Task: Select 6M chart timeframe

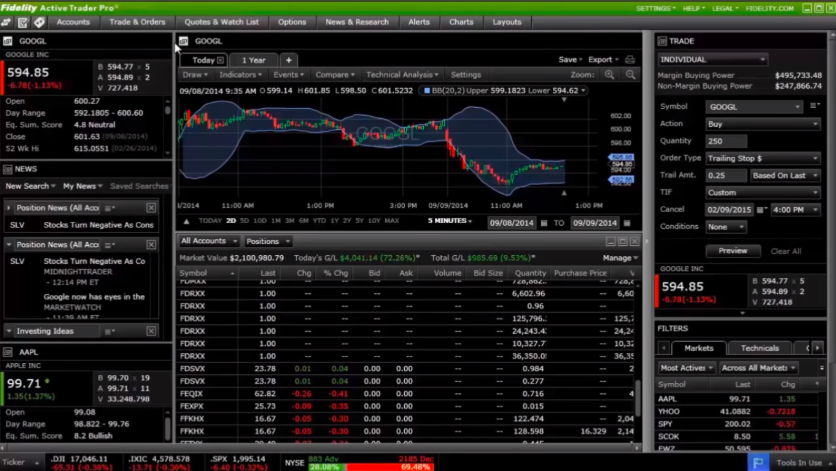Action: [304, 221]
